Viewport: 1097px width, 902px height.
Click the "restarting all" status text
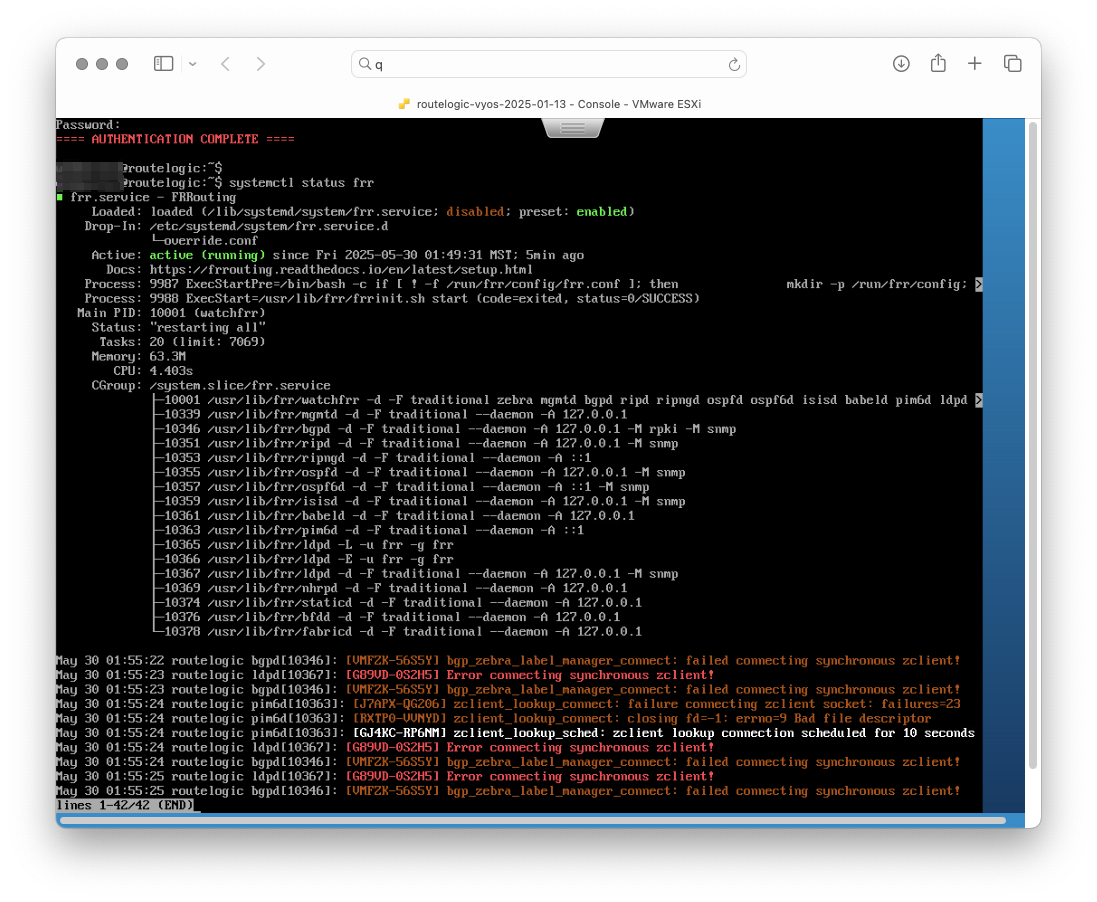(x=207, y=327)
